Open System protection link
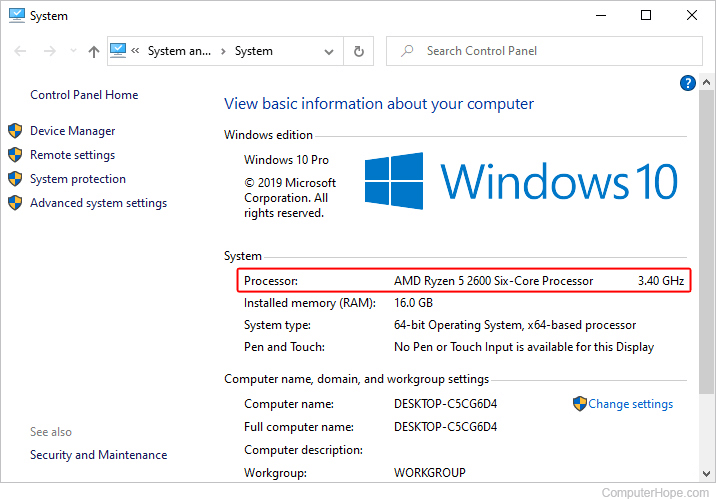 coord(78,179)
